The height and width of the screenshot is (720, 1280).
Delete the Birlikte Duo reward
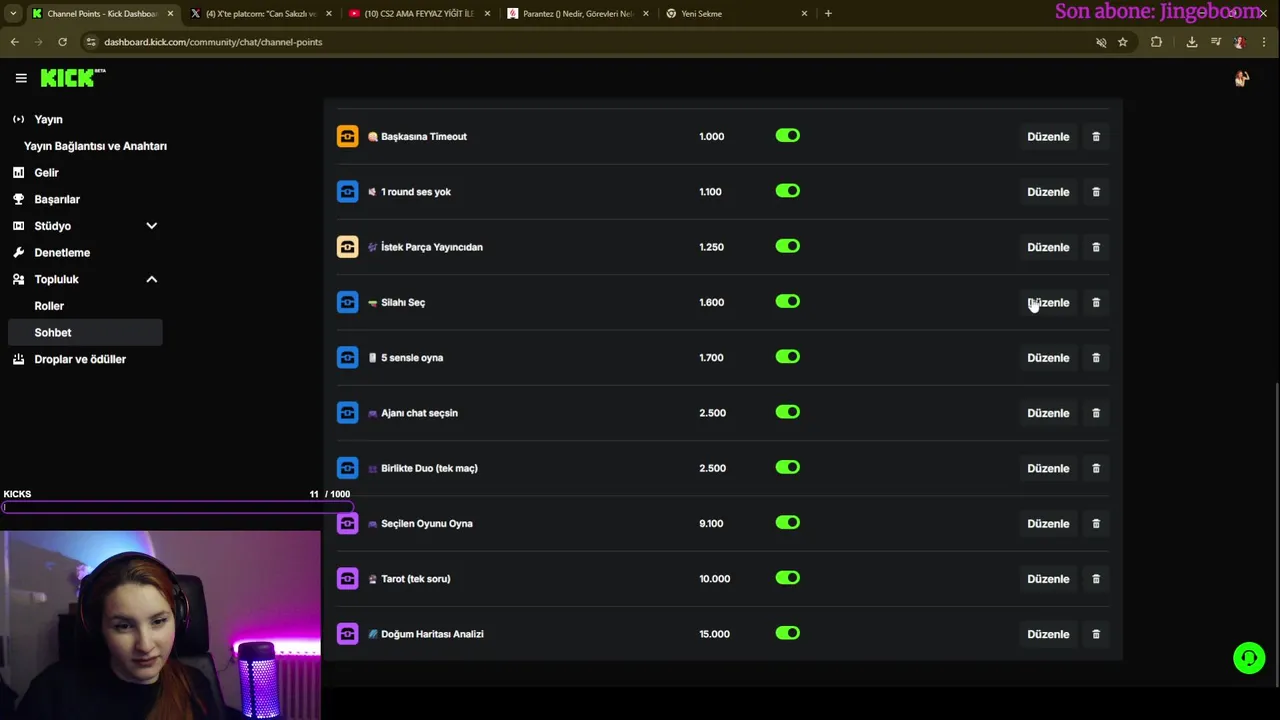point(1096,468)
